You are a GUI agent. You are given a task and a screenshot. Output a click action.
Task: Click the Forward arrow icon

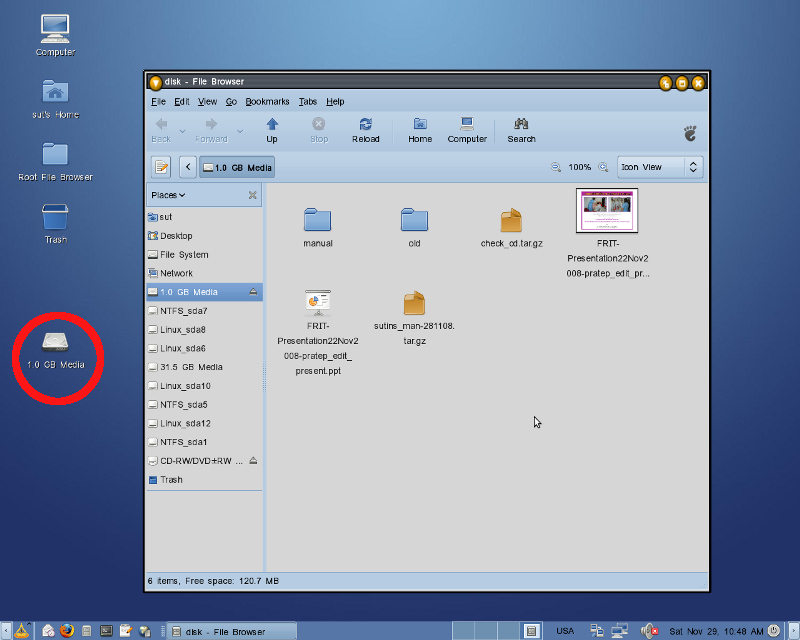pyautogui.click(x=211, y=124)
